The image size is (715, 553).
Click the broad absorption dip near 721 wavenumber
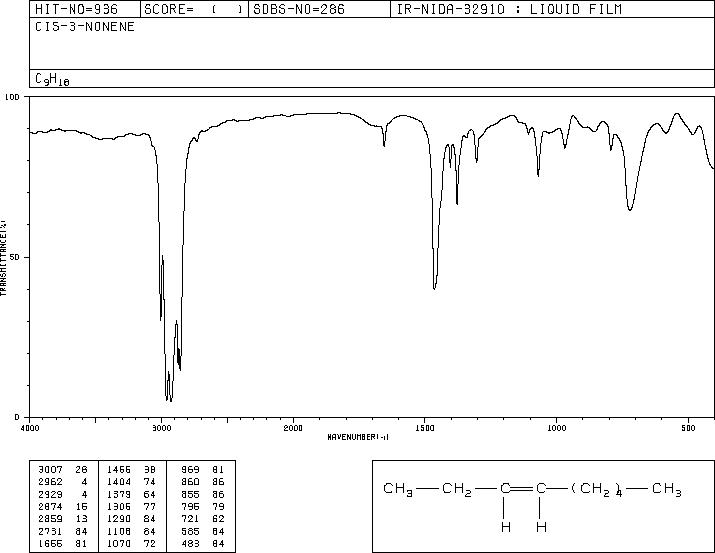(630, 209)
